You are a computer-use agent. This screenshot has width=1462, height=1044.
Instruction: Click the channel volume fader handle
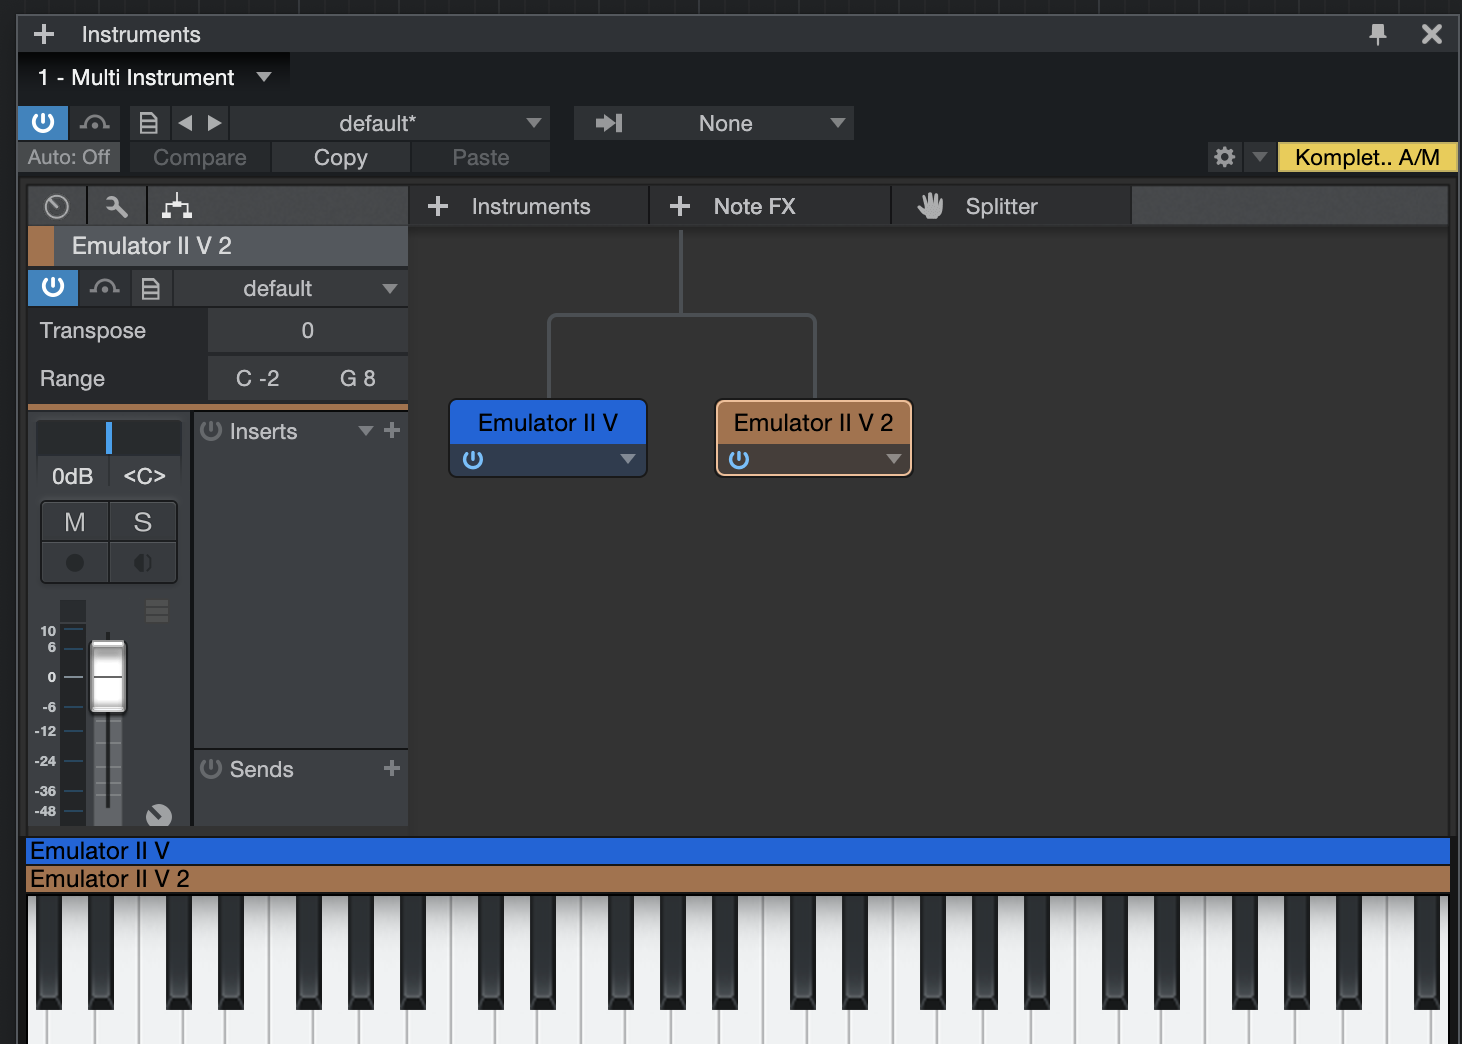pos(108,677)
